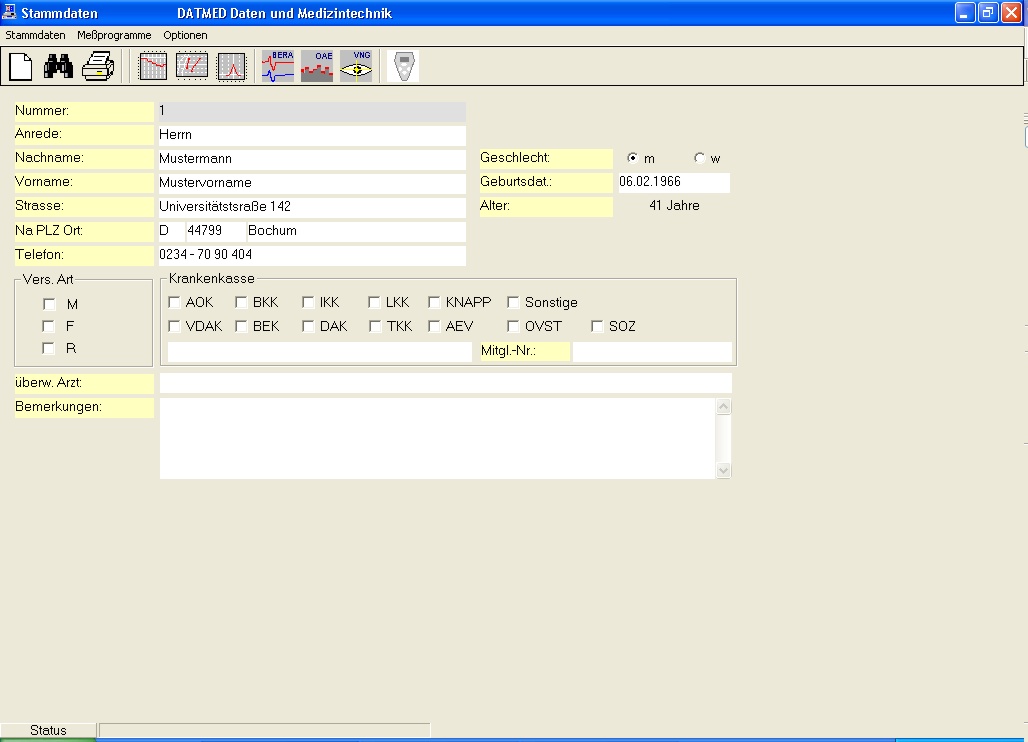
Task: Click the new blank record icon
Action: pos(21,66)
